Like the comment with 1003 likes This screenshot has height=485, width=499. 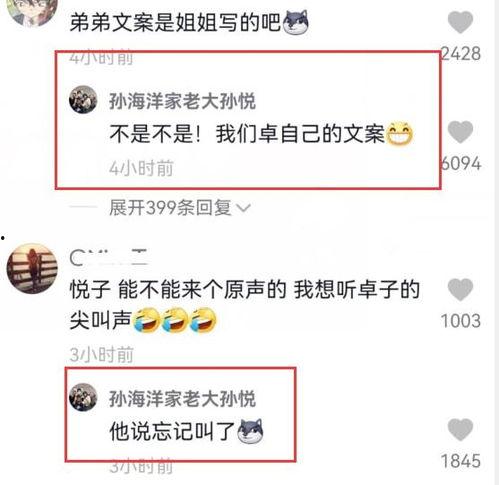[460, 289]
